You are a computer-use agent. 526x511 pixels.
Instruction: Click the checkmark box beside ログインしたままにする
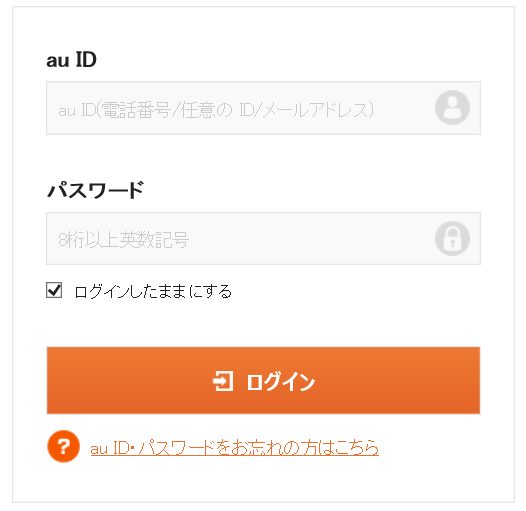coord(54,290)
